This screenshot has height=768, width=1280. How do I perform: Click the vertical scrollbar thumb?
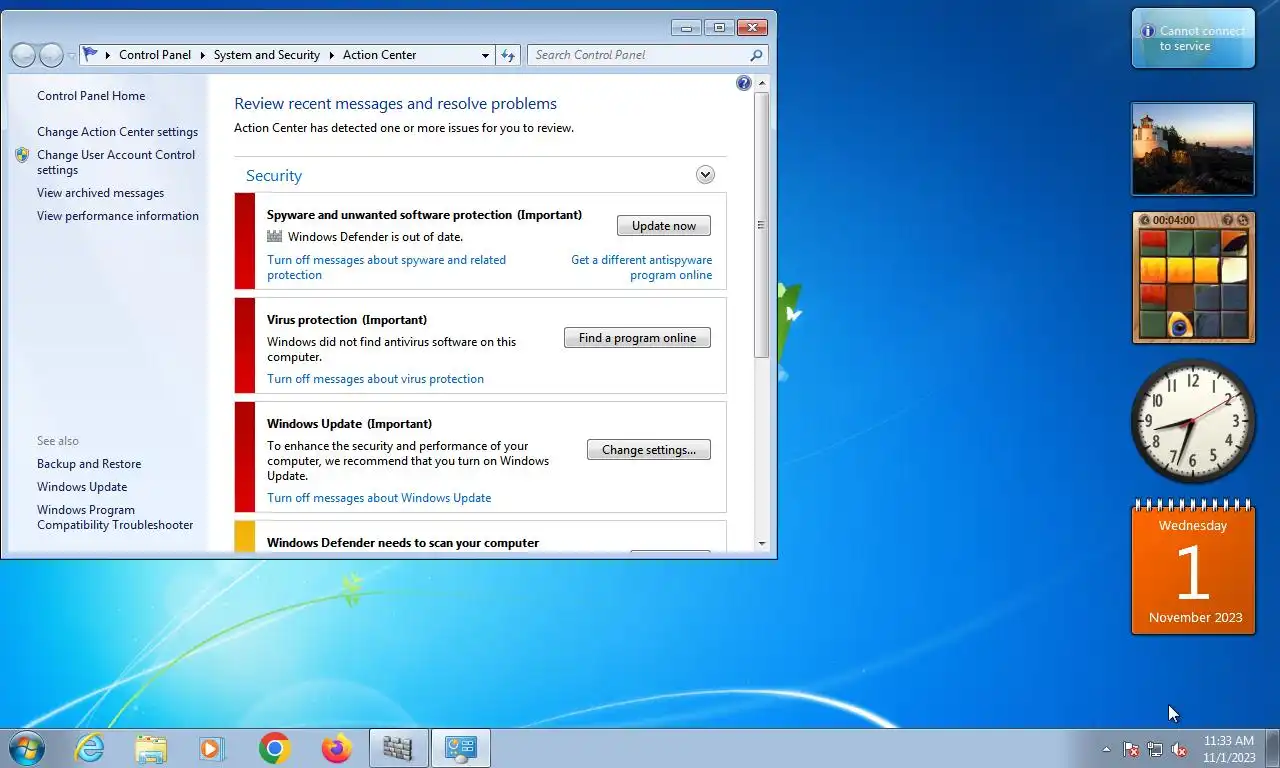click(x=762, y=225)
